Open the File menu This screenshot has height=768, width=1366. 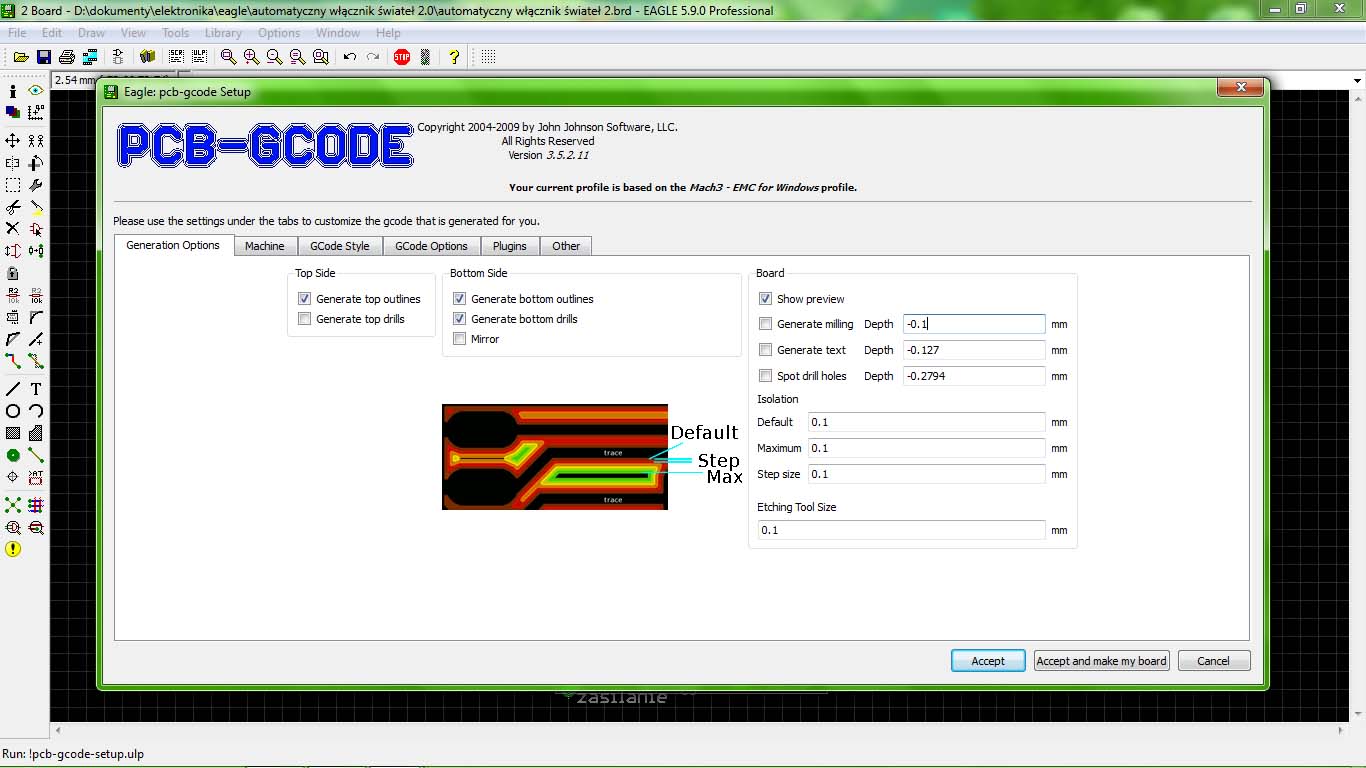[x=17, y=33]
